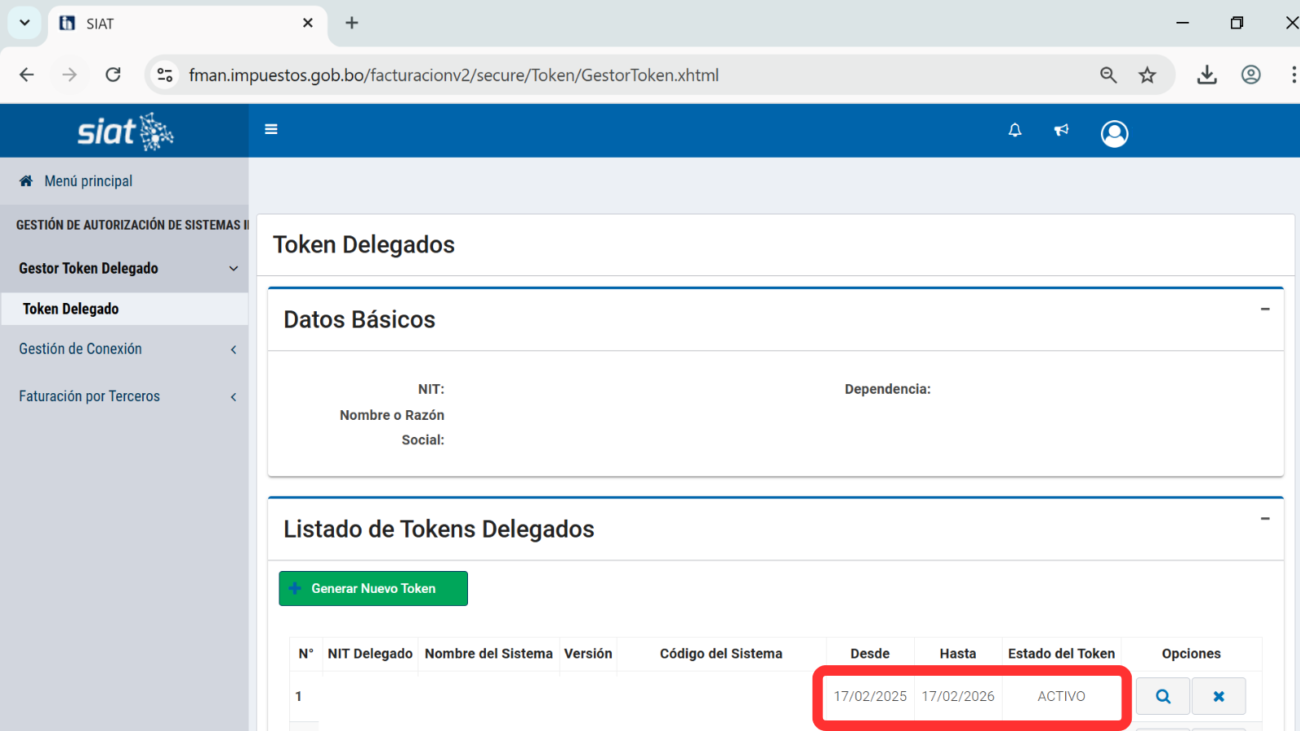Select Token Delegado submenu item
The width and height of the screenshot is (1300, 731).
tap(71, 309)
